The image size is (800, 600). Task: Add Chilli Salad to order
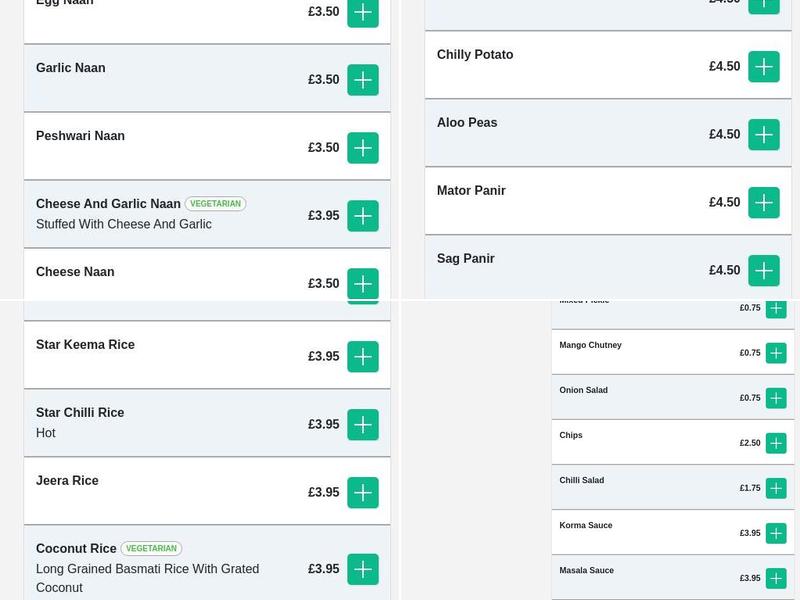(776, 488)
